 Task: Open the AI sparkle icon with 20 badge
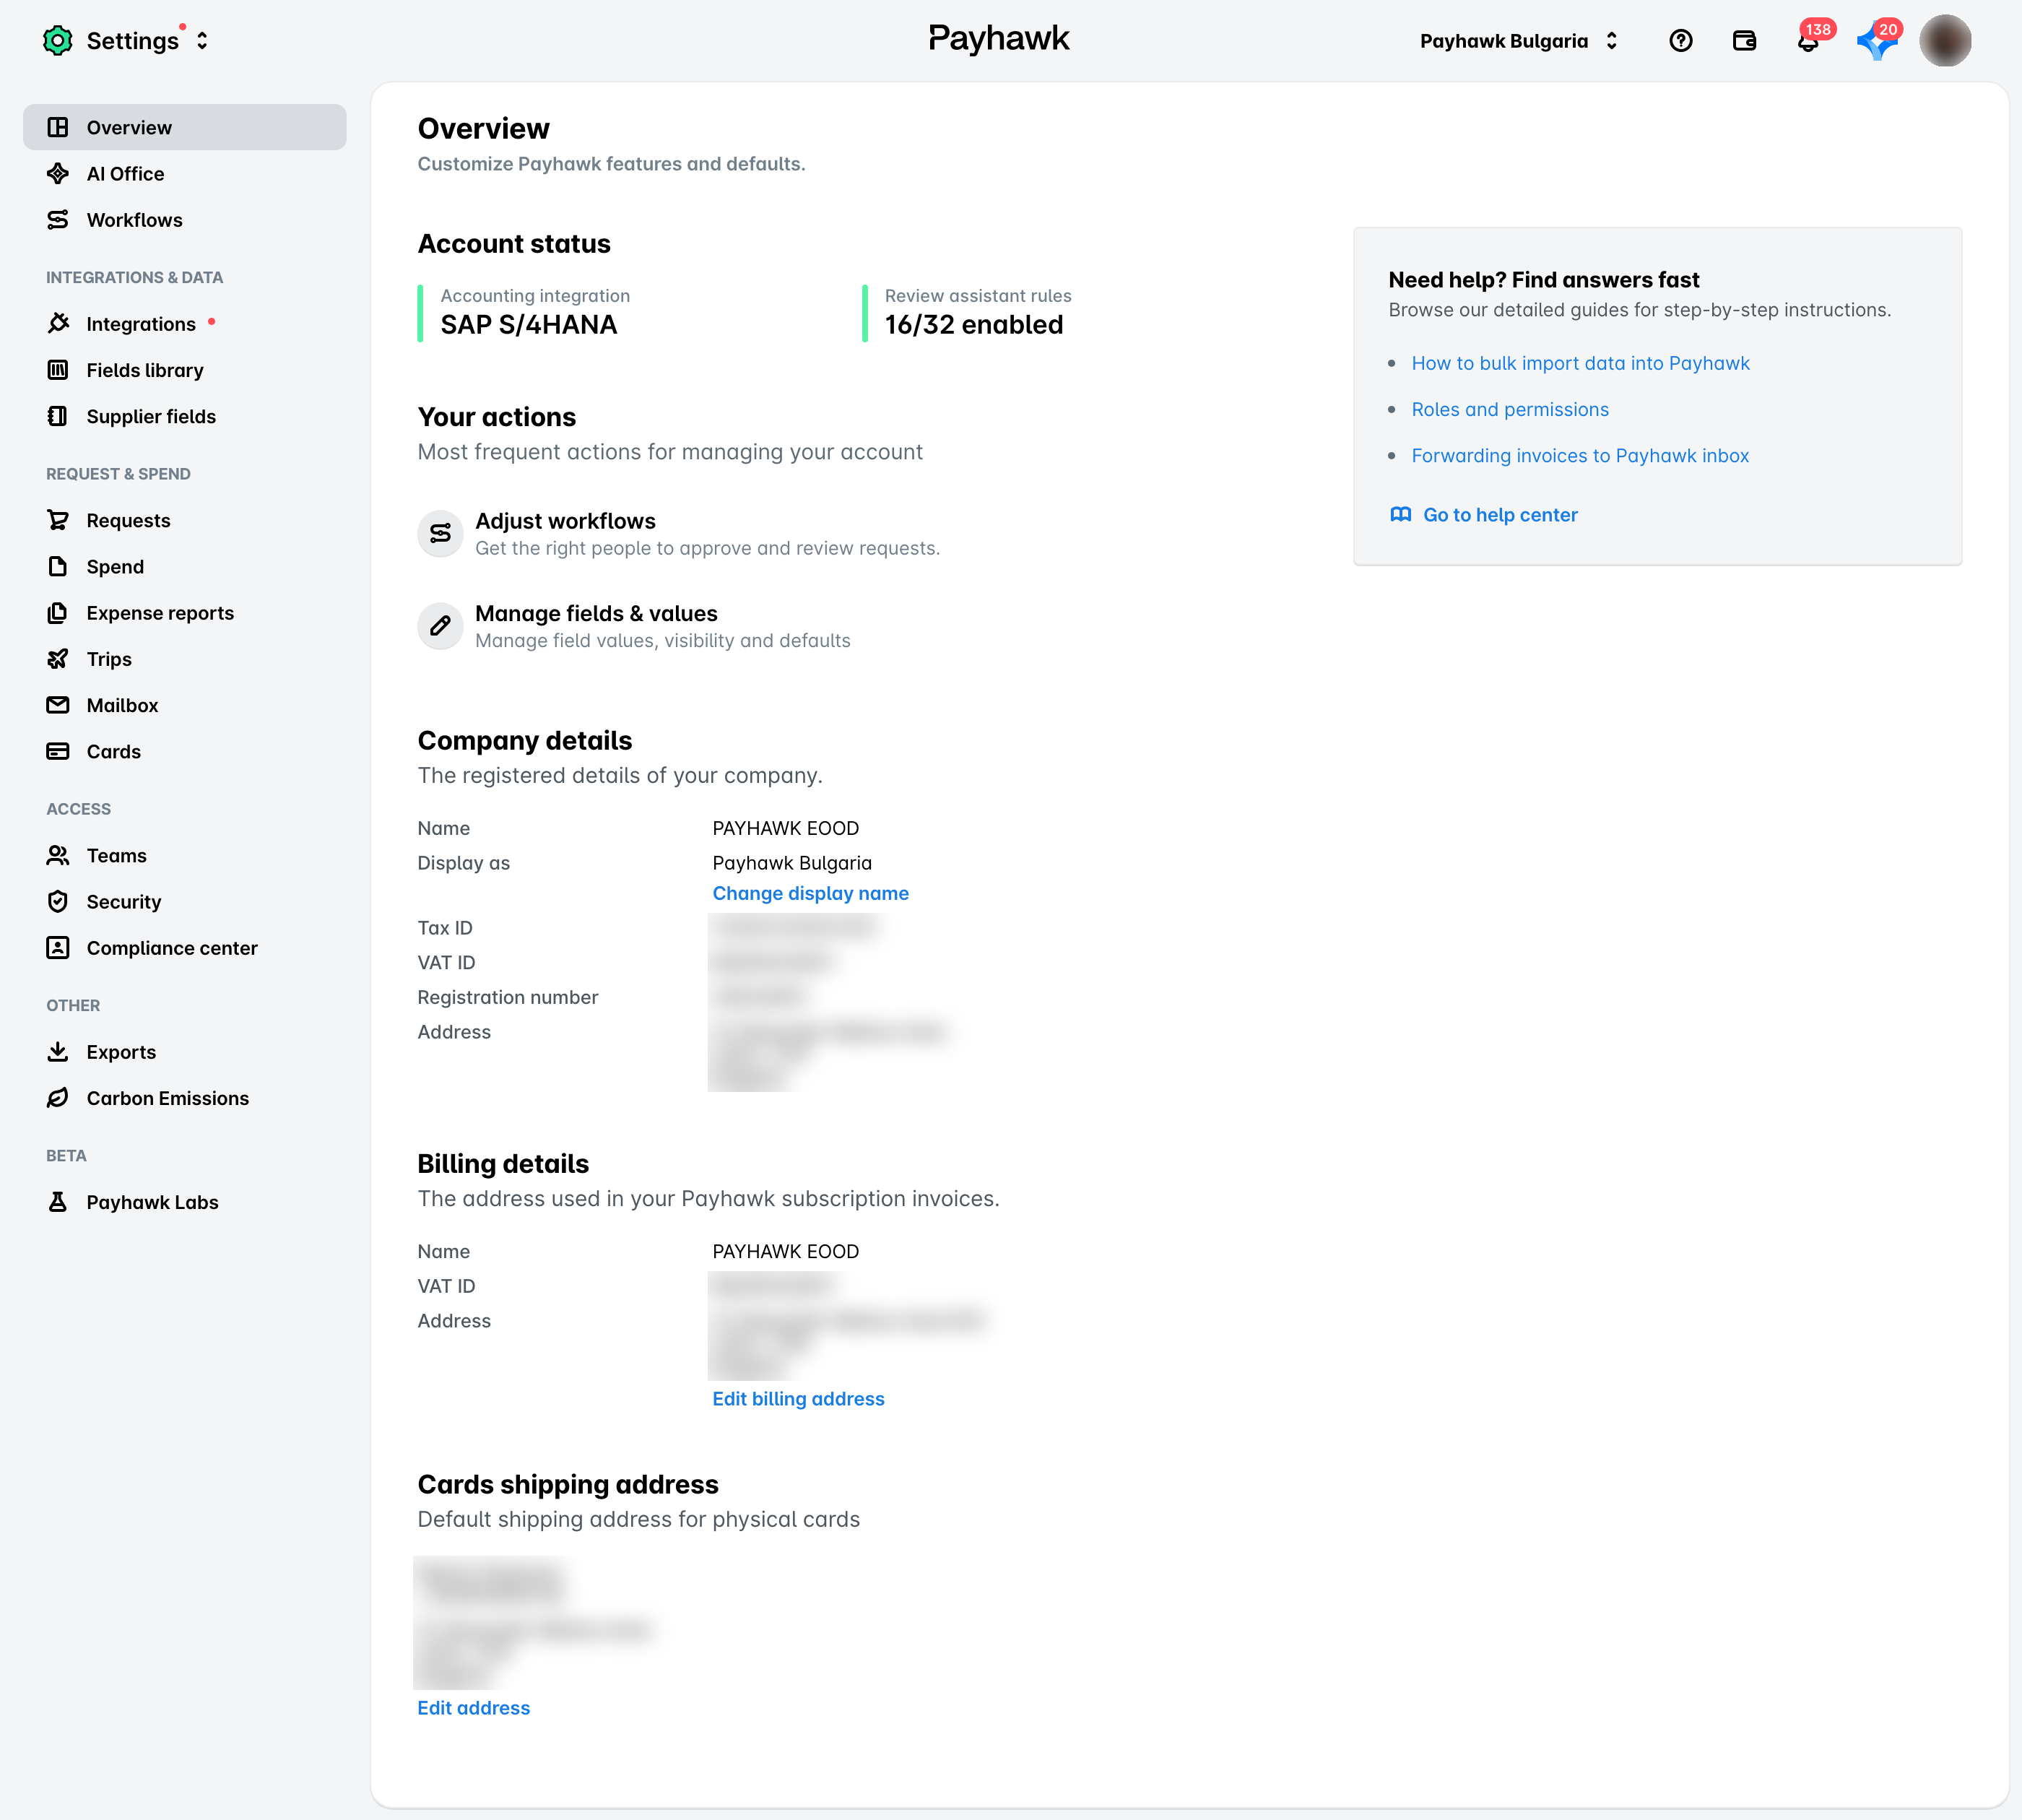pos(1877,41)
